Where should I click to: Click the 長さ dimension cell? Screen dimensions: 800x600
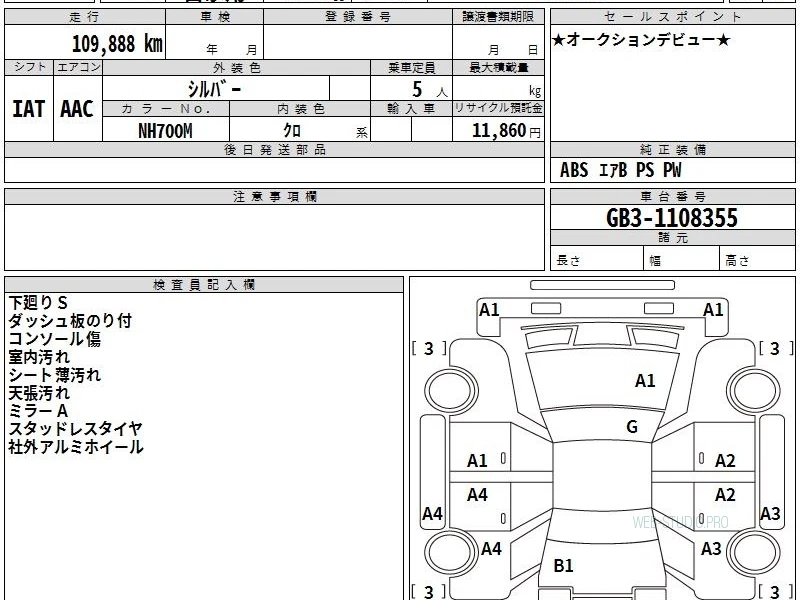597,259
